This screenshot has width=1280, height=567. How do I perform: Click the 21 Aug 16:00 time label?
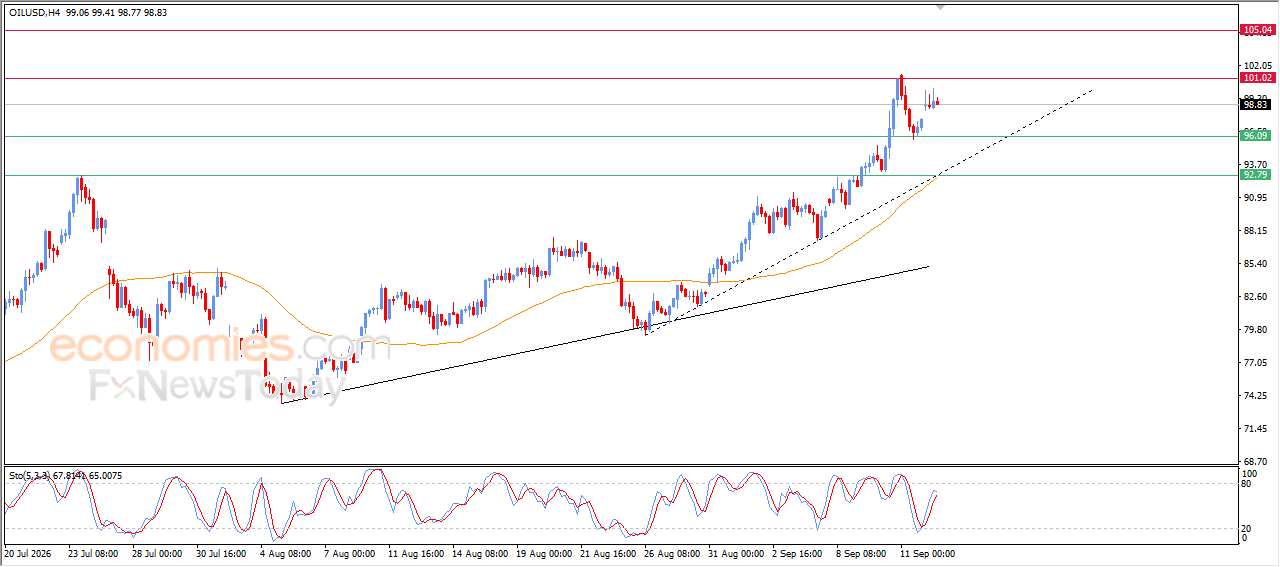[606, 552]
